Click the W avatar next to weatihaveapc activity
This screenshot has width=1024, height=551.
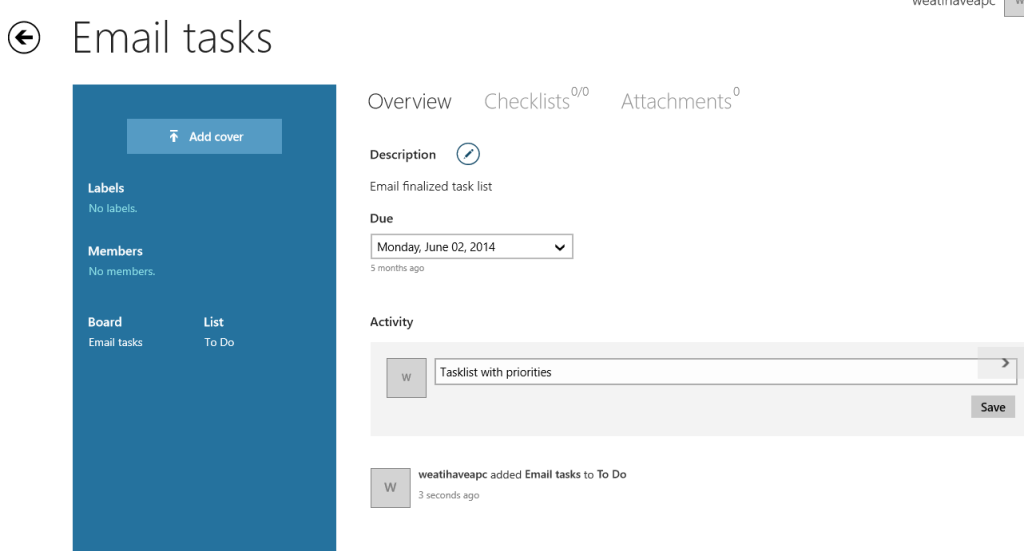tap(391, 488)
